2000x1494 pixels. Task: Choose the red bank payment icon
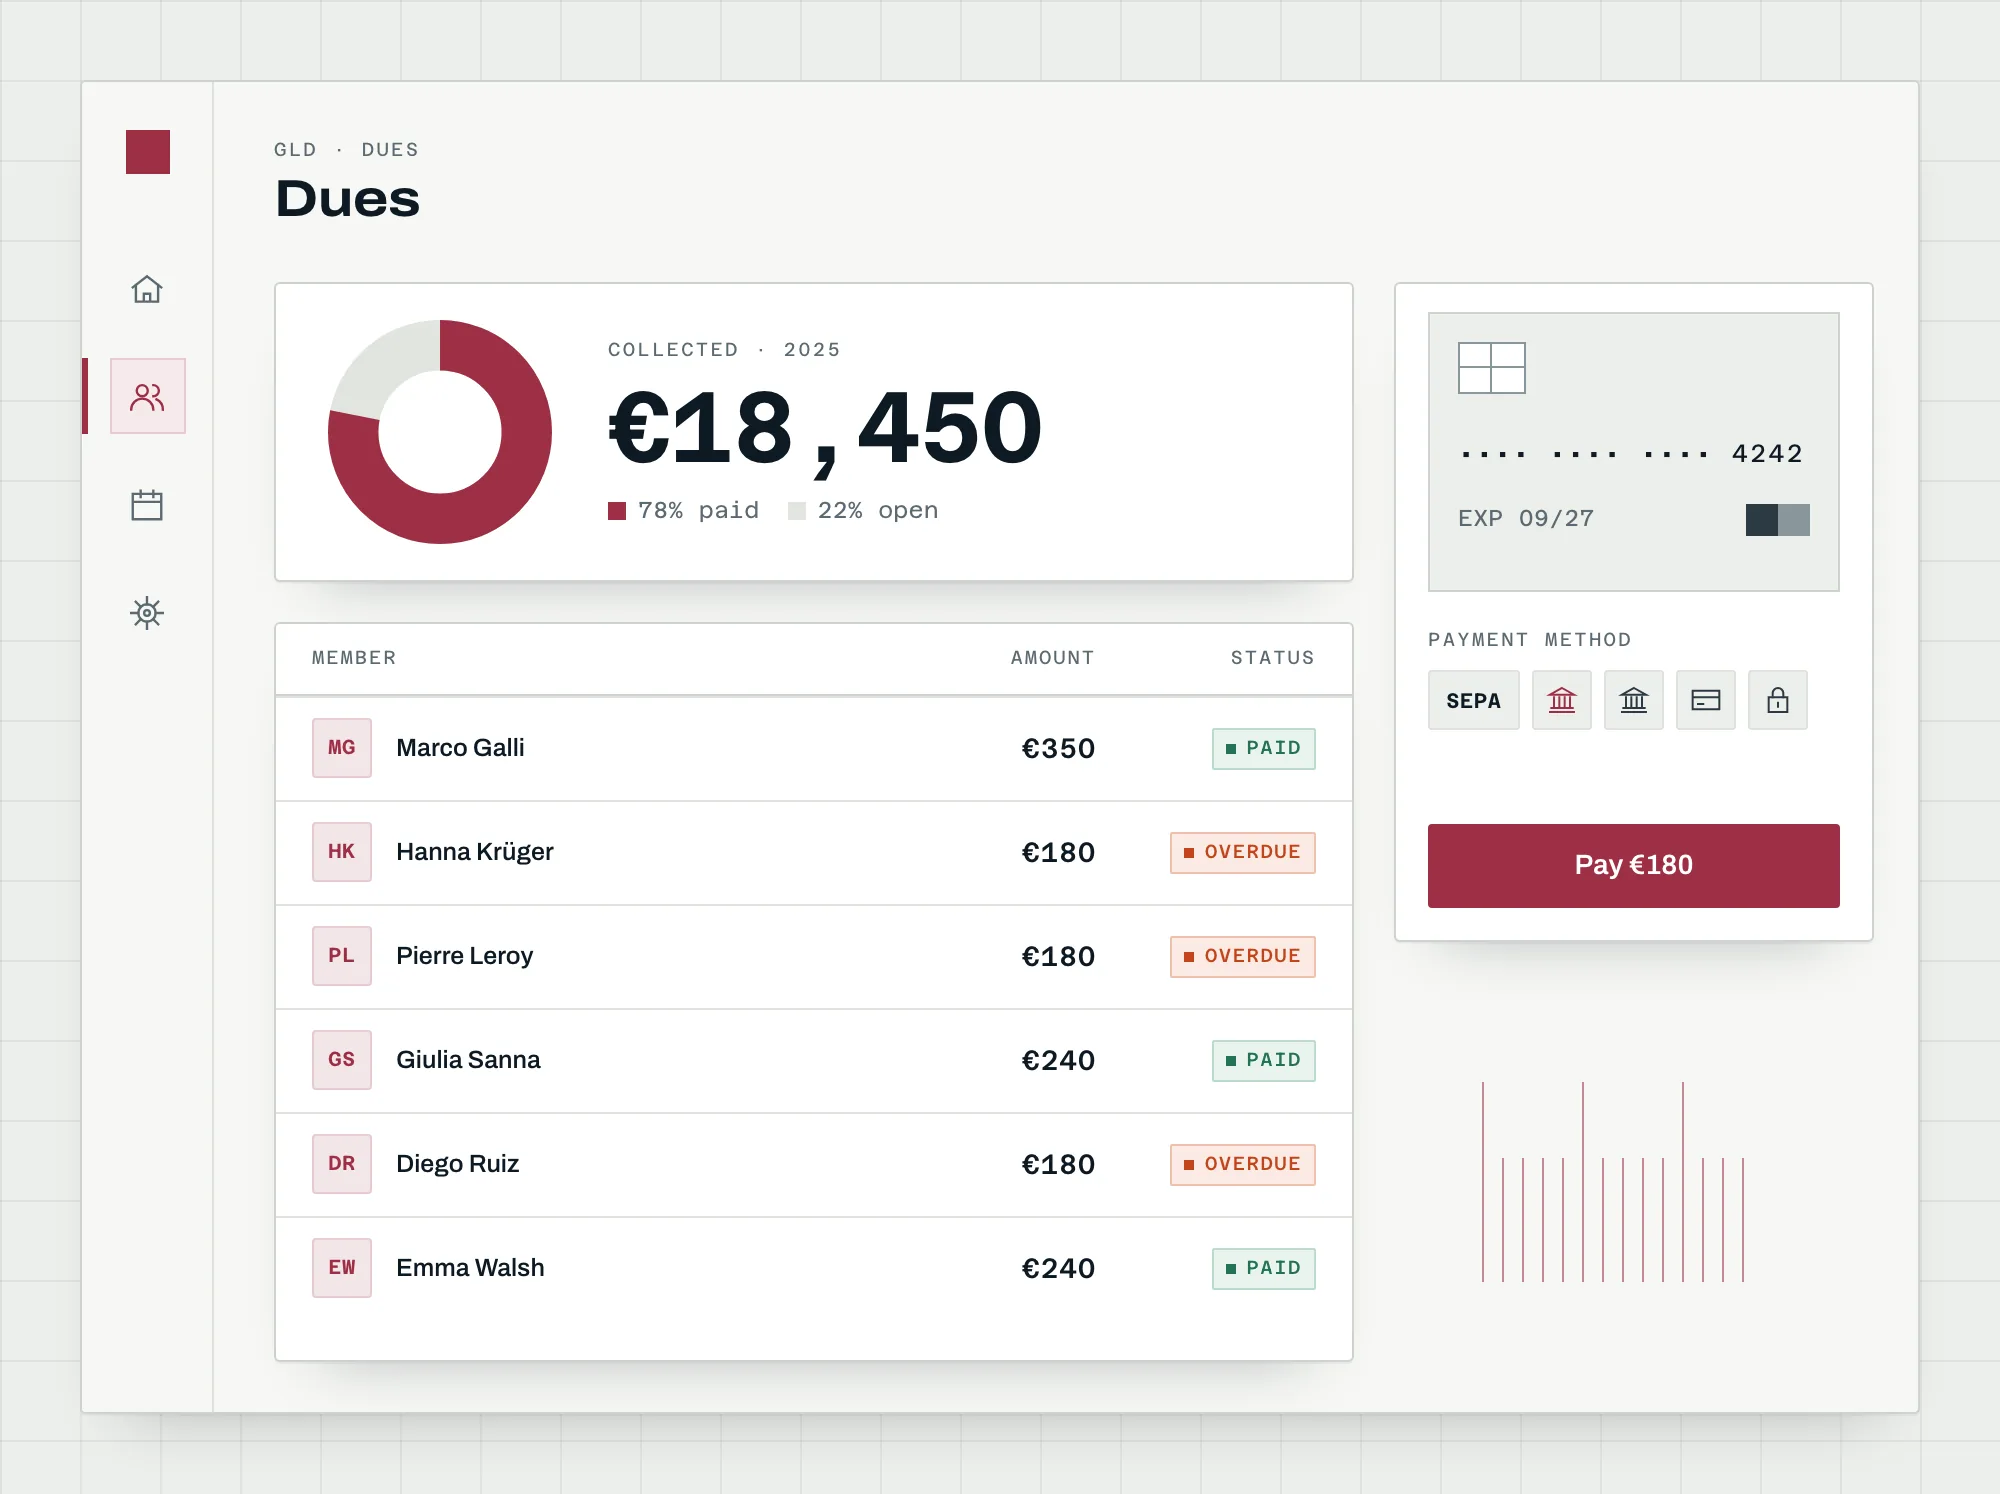click(1562, 700)
